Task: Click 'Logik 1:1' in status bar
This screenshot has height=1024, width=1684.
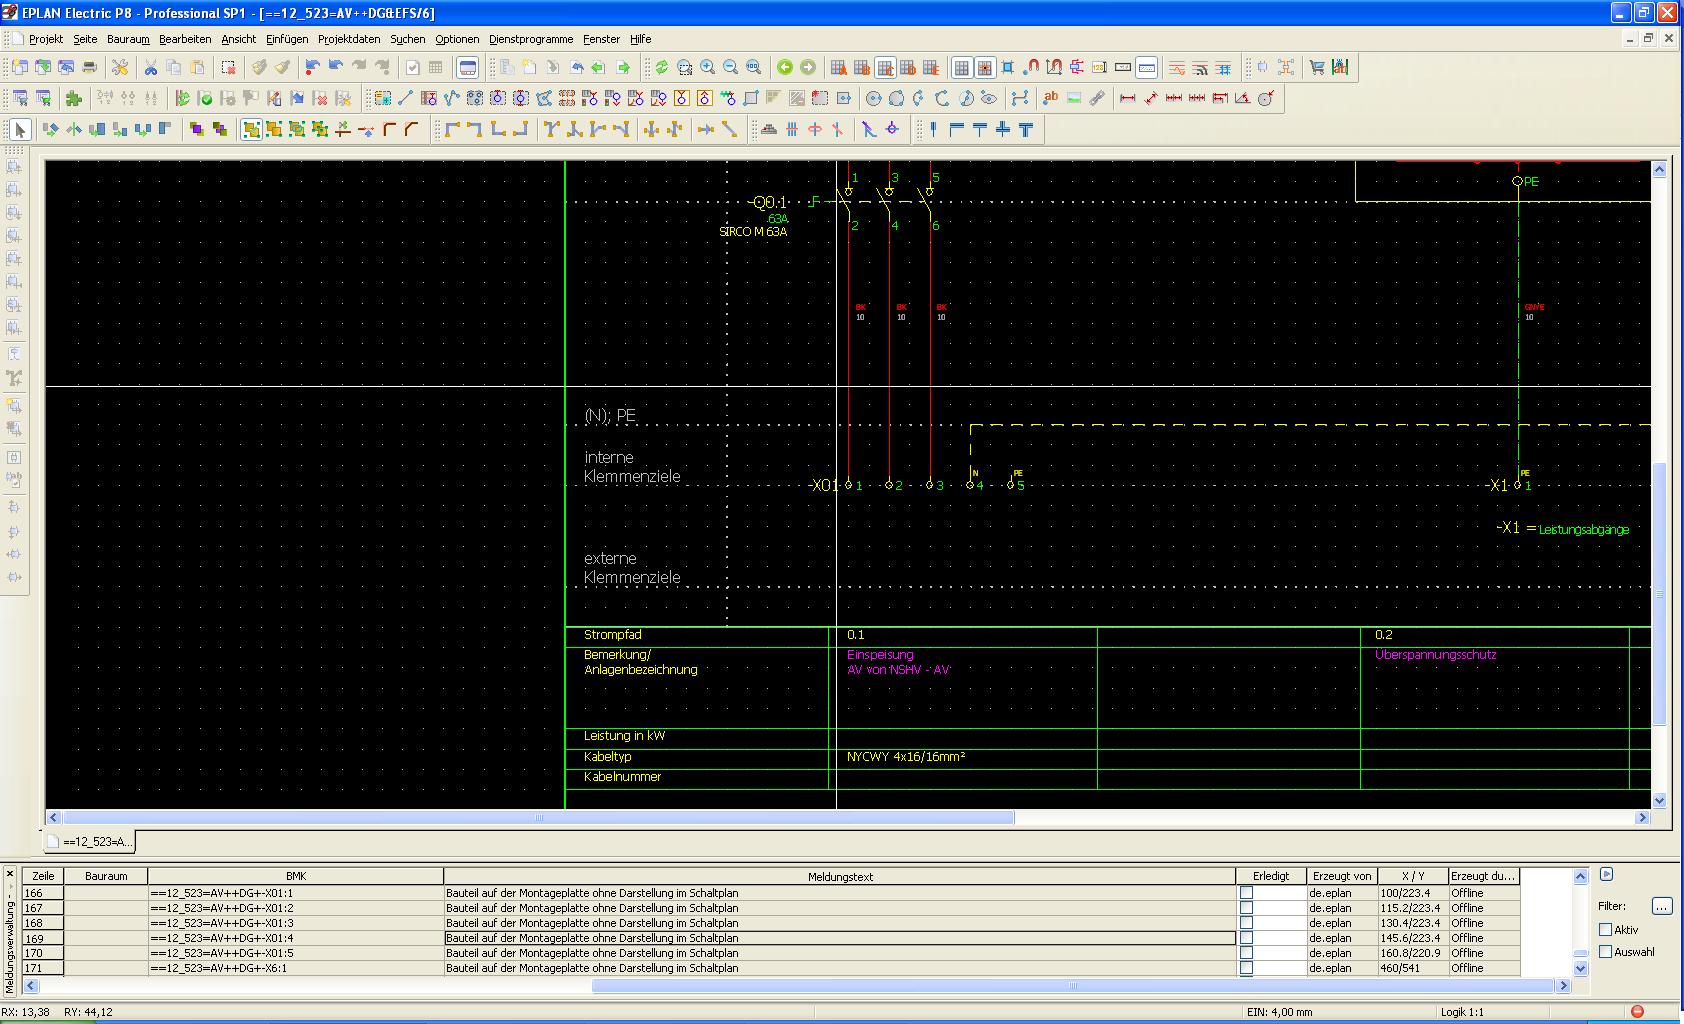Action: [1462, 1012]
